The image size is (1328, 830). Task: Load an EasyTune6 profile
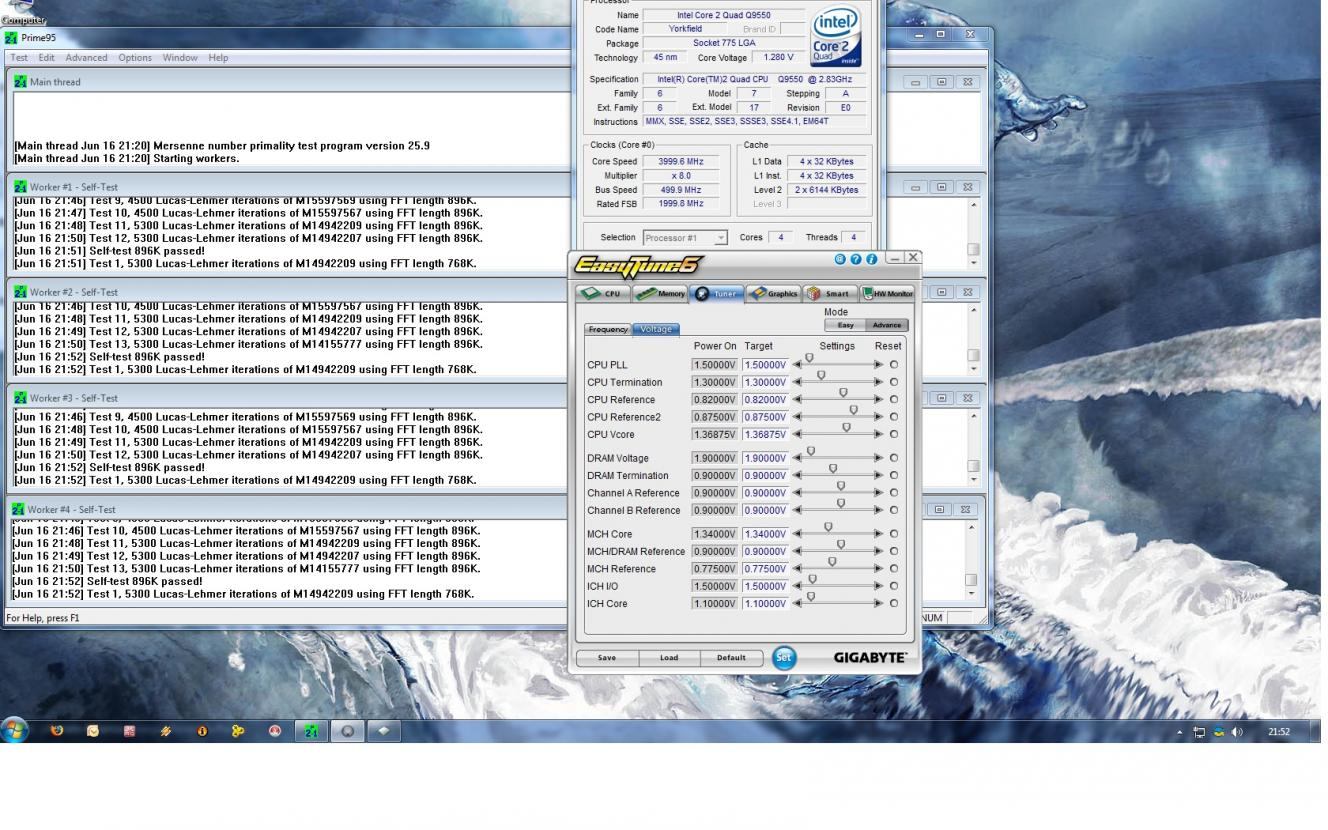click(669, 658)
